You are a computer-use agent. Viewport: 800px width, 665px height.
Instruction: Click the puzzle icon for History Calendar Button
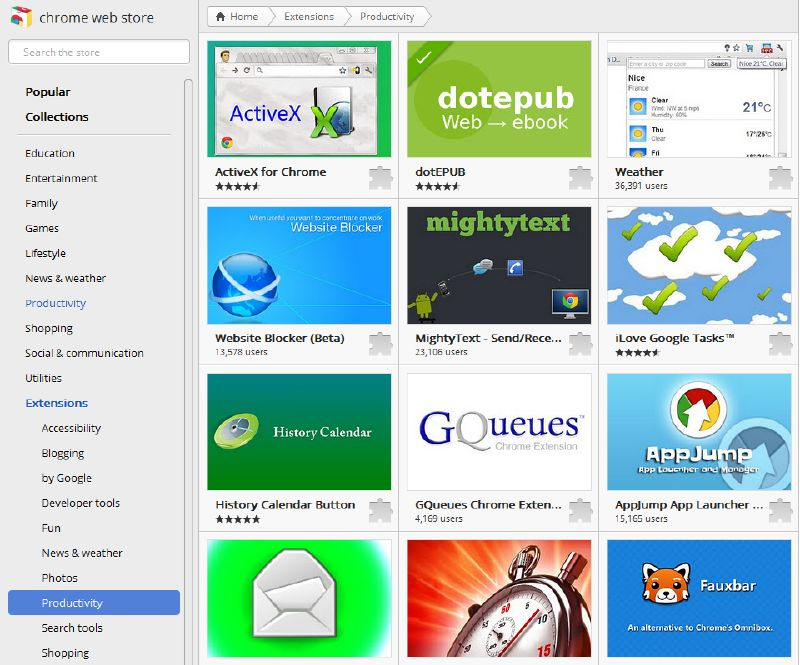click(381, 511)
